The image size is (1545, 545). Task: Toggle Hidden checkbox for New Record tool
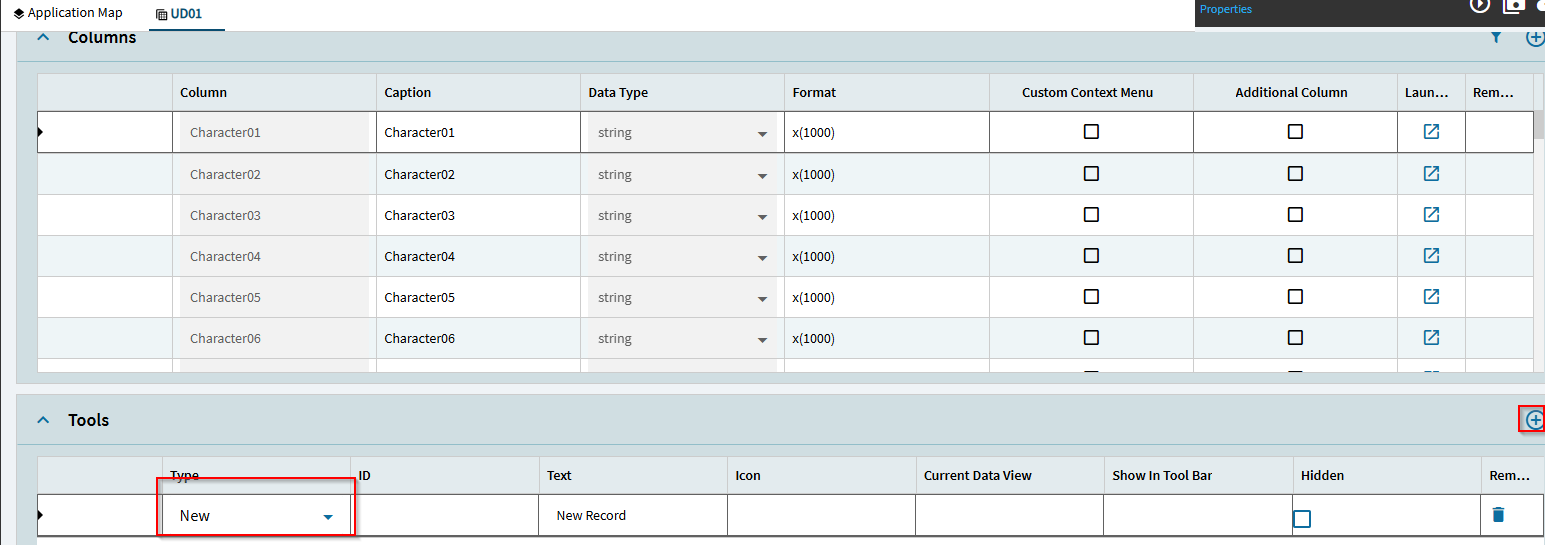click(x=1302, y=519)
